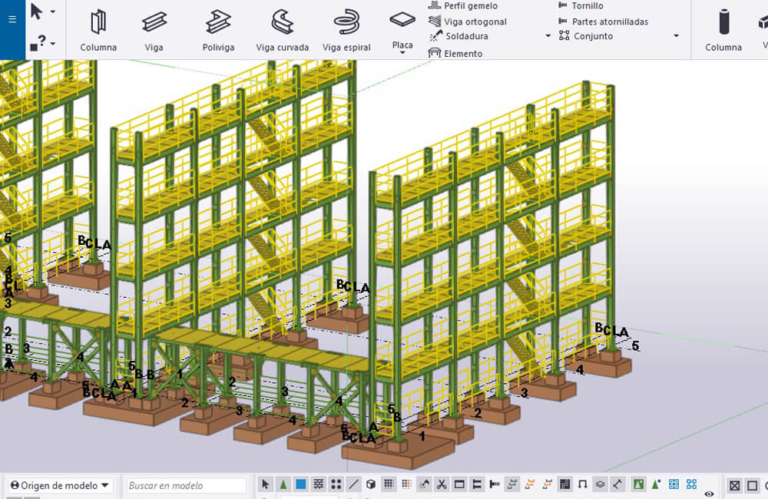Viewport: 768px width, 499px height.
Task: Click the double-bolt group selection icon
Action: click(477, 484)
